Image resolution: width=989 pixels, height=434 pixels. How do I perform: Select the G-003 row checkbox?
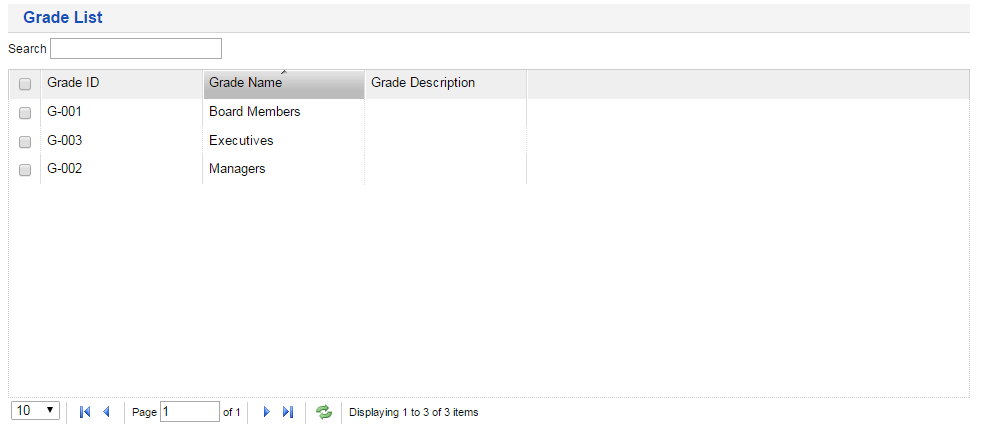coord(25,142)
